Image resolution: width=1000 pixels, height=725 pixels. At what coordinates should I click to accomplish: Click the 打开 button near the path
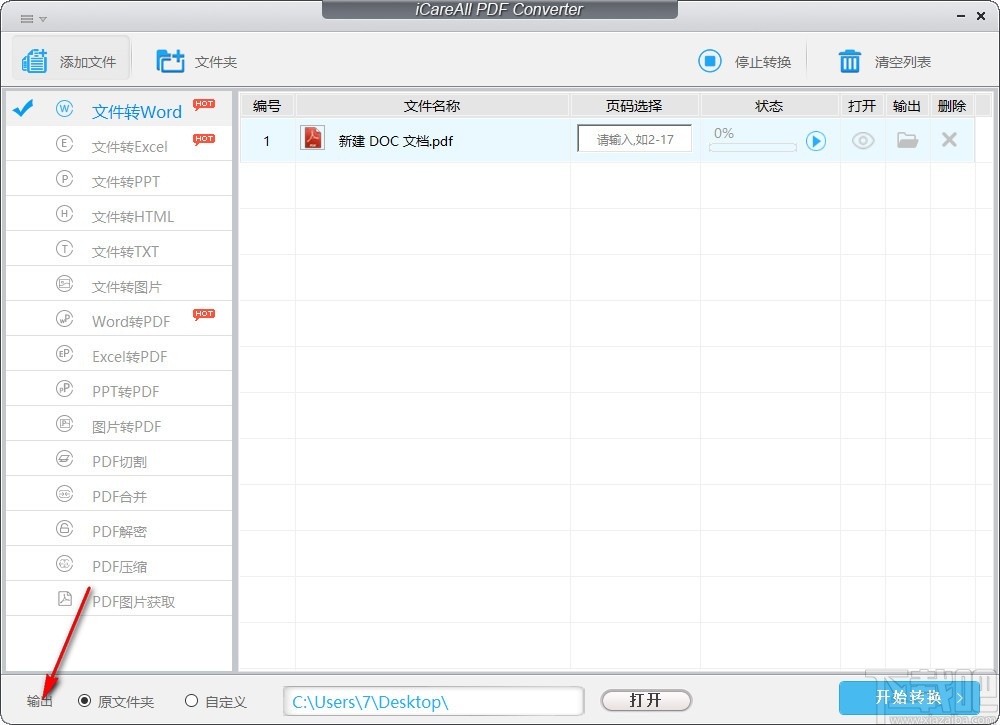point(645,701)
